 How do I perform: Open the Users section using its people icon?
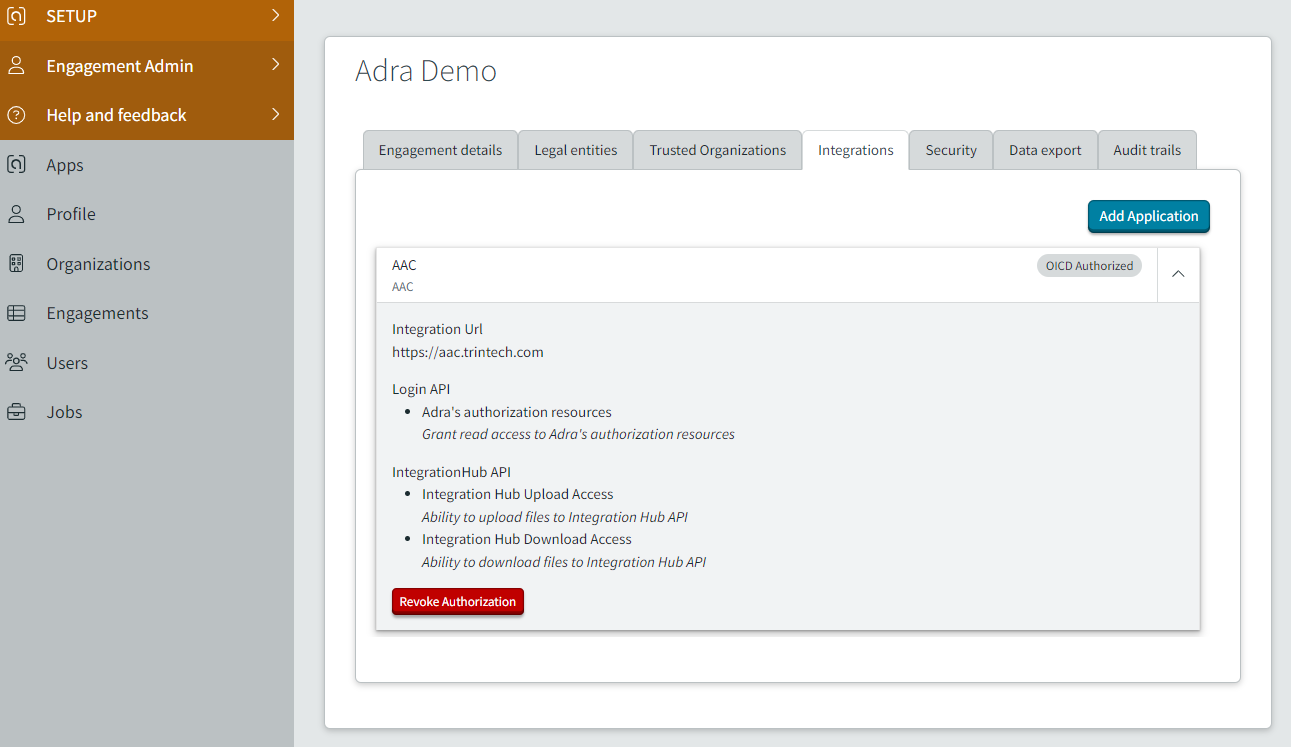tap(17, 362)
